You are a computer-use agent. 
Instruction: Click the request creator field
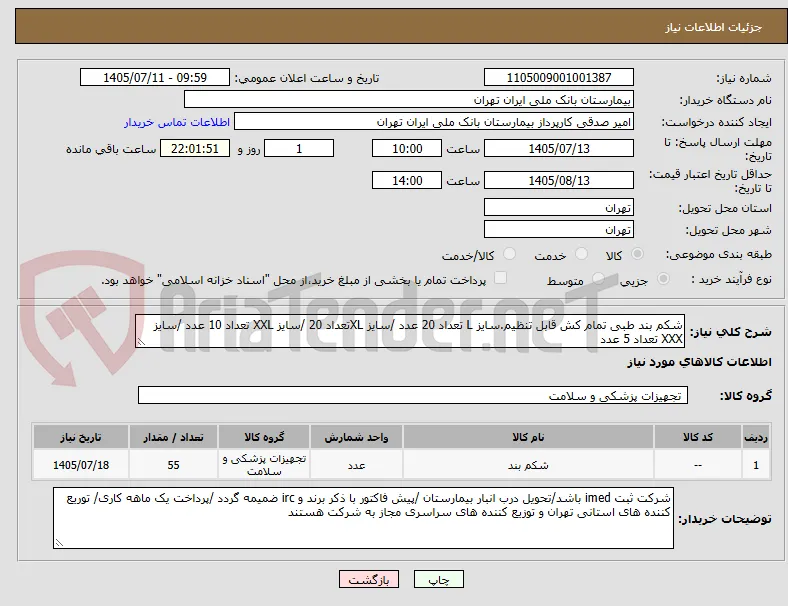tap(434, 122)
